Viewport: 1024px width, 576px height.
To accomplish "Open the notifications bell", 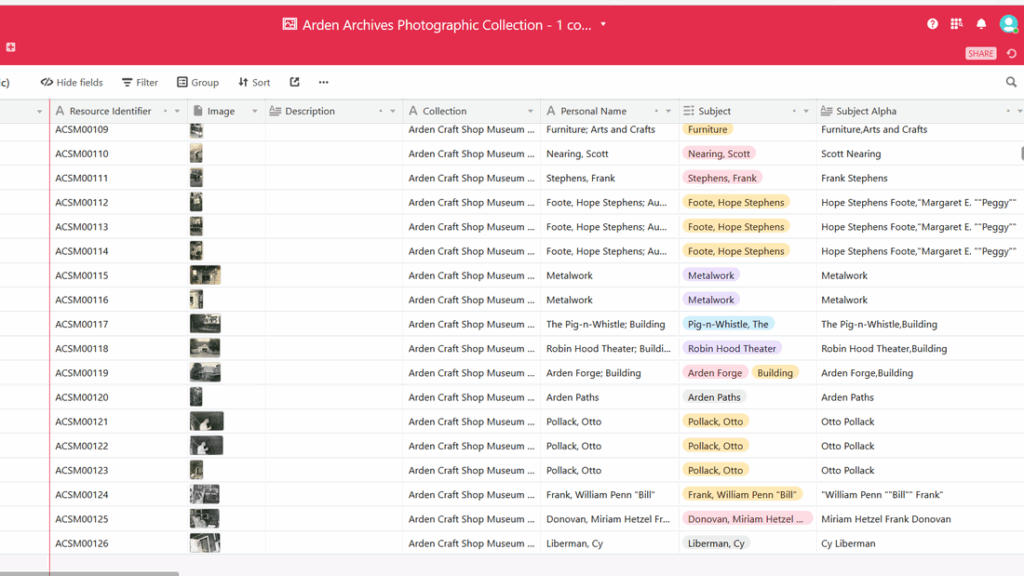I will coord(981,24).
